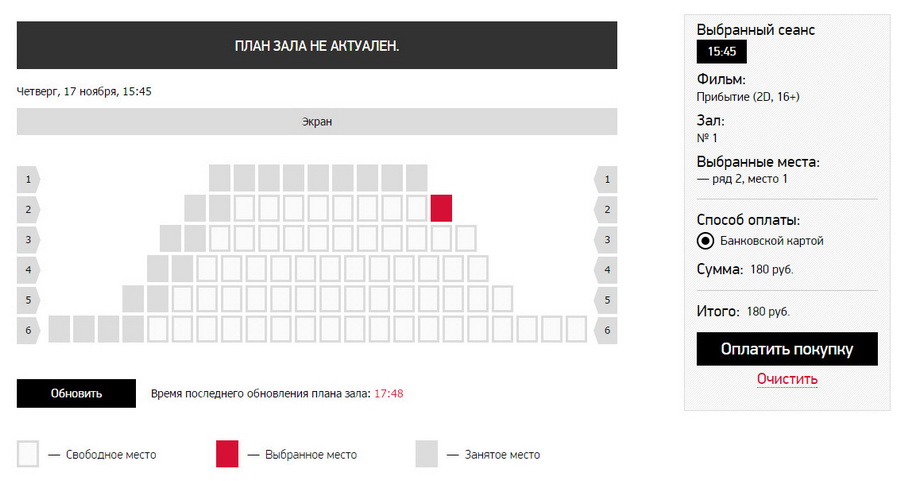The height and width of the screenshot is (481, 900).
Task: Click the leftmost occupied seat in row 6
Action: point(59,329)
